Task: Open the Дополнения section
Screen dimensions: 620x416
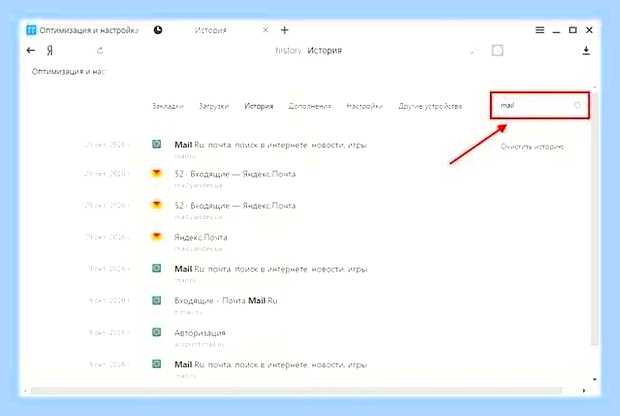Action: 310,106
